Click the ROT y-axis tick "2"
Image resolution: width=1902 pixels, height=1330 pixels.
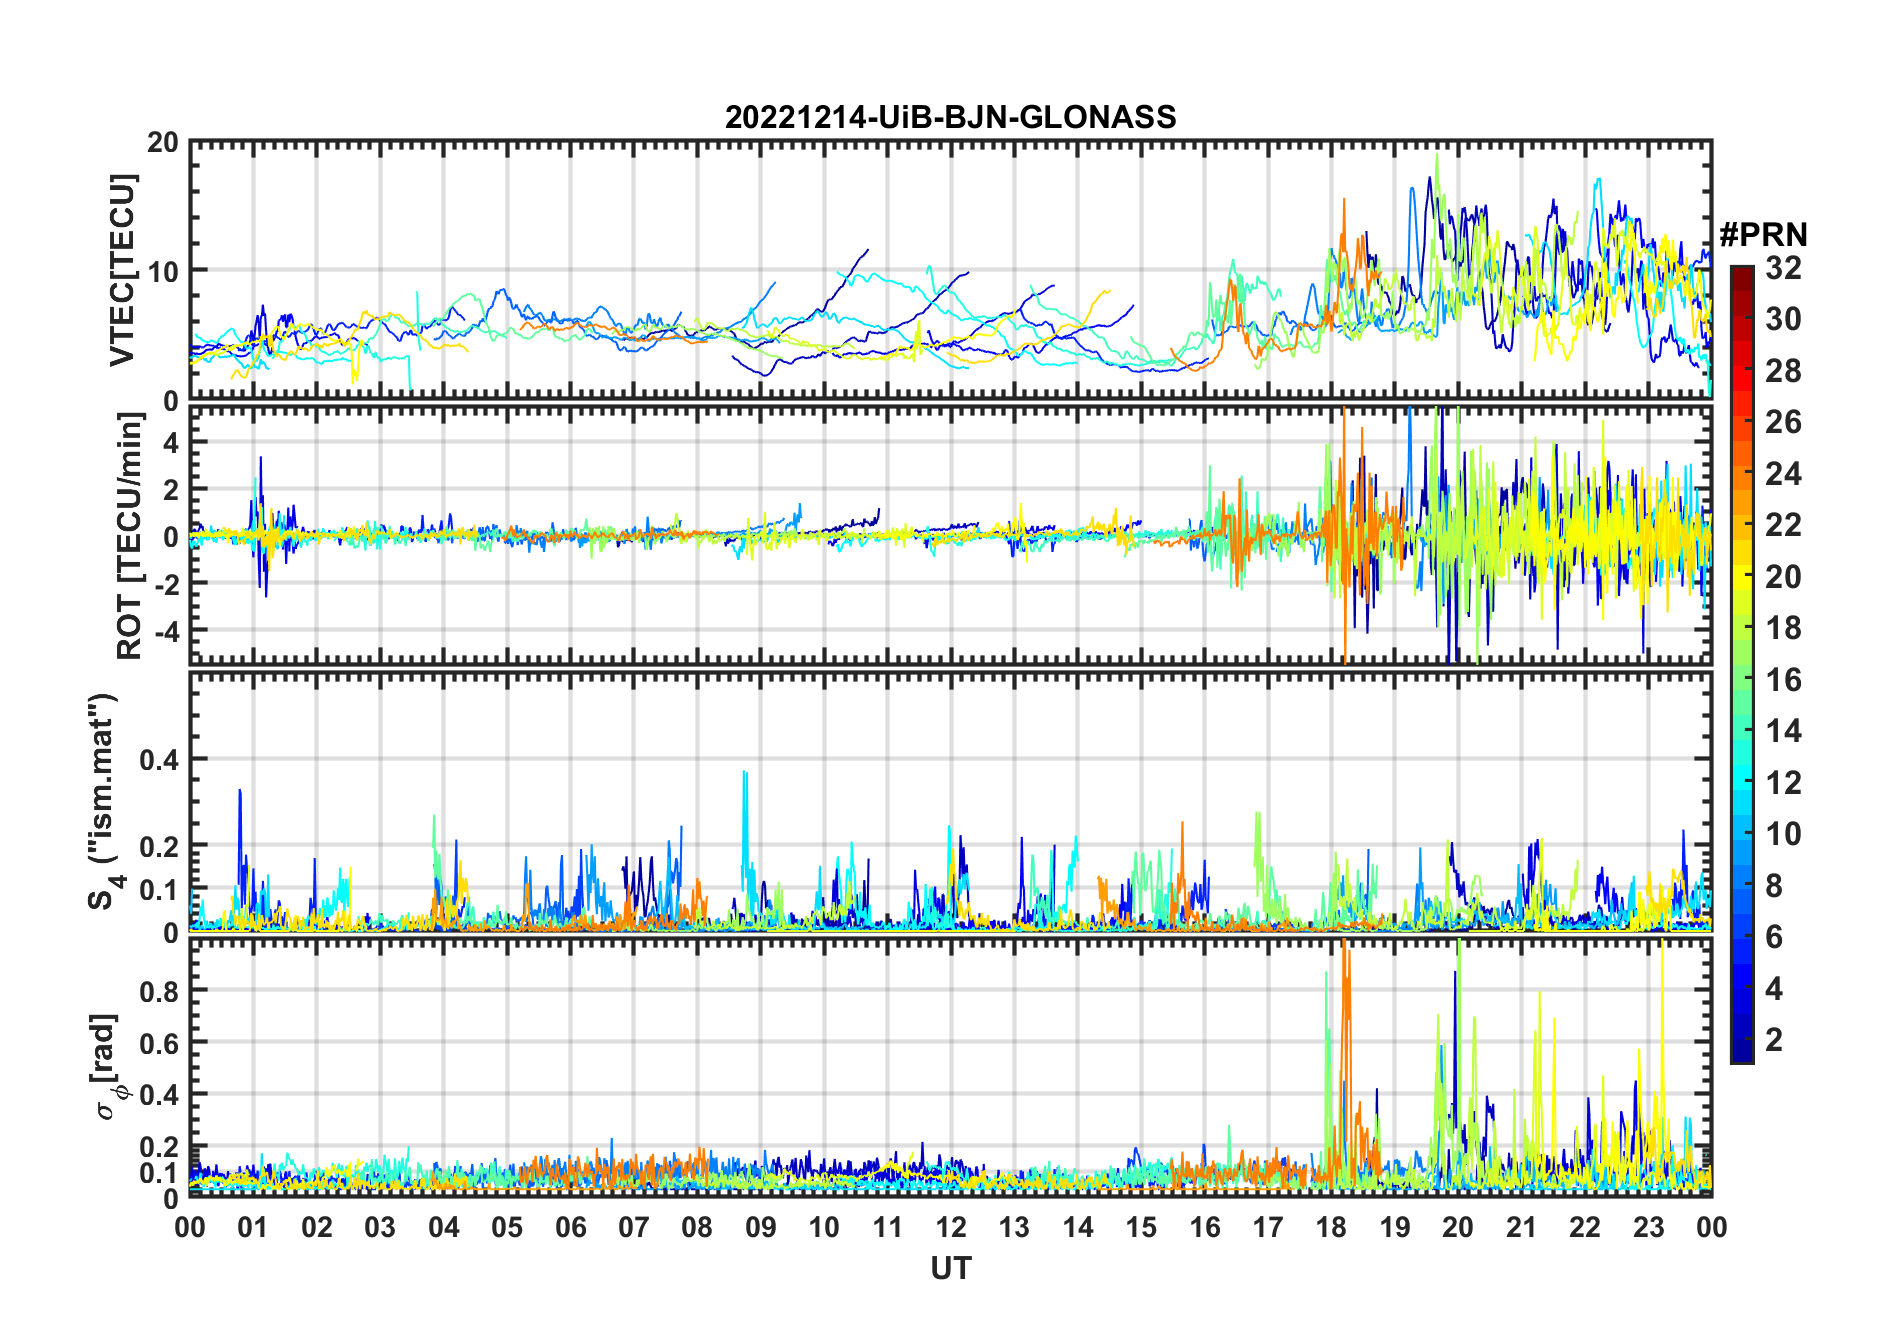(171, 489)
